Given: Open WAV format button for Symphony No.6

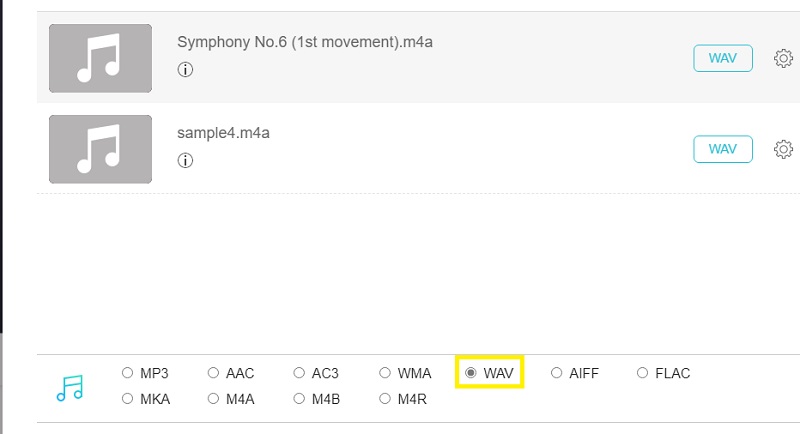Looking at the screenshot, I should [722, 58].
